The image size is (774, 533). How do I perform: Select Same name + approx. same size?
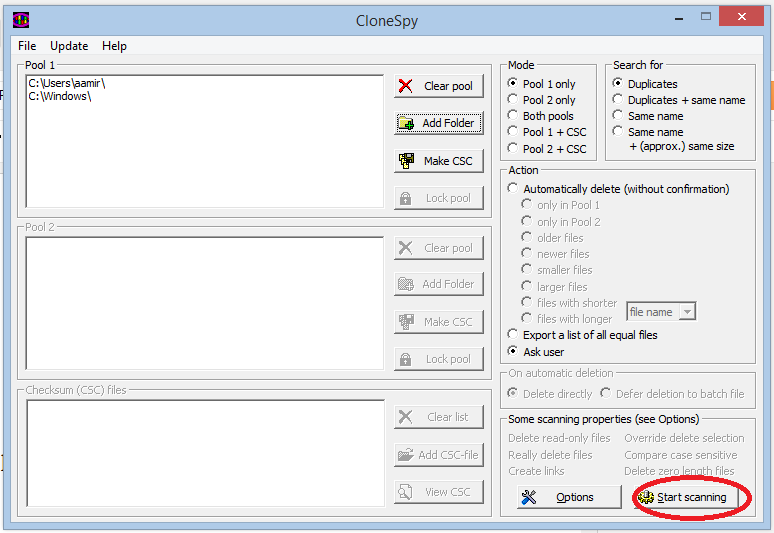pos(673,139)
